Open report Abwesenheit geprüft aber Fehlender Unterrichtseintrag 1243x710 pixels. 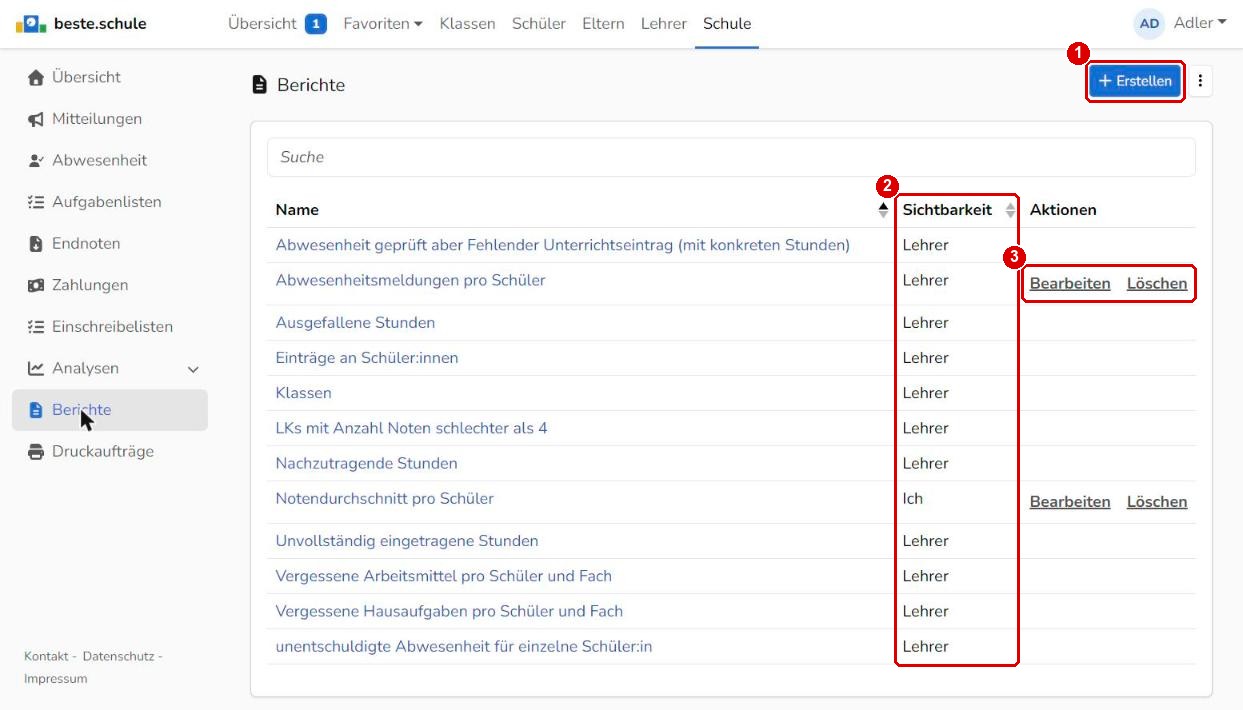click(x=562, y=245)
